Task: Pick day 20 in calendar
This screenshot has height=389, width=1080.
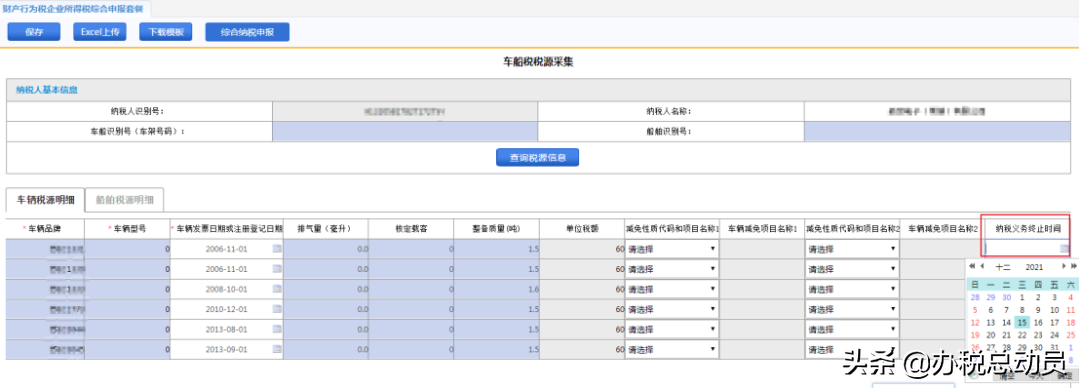Action: [x=991, y=335]
